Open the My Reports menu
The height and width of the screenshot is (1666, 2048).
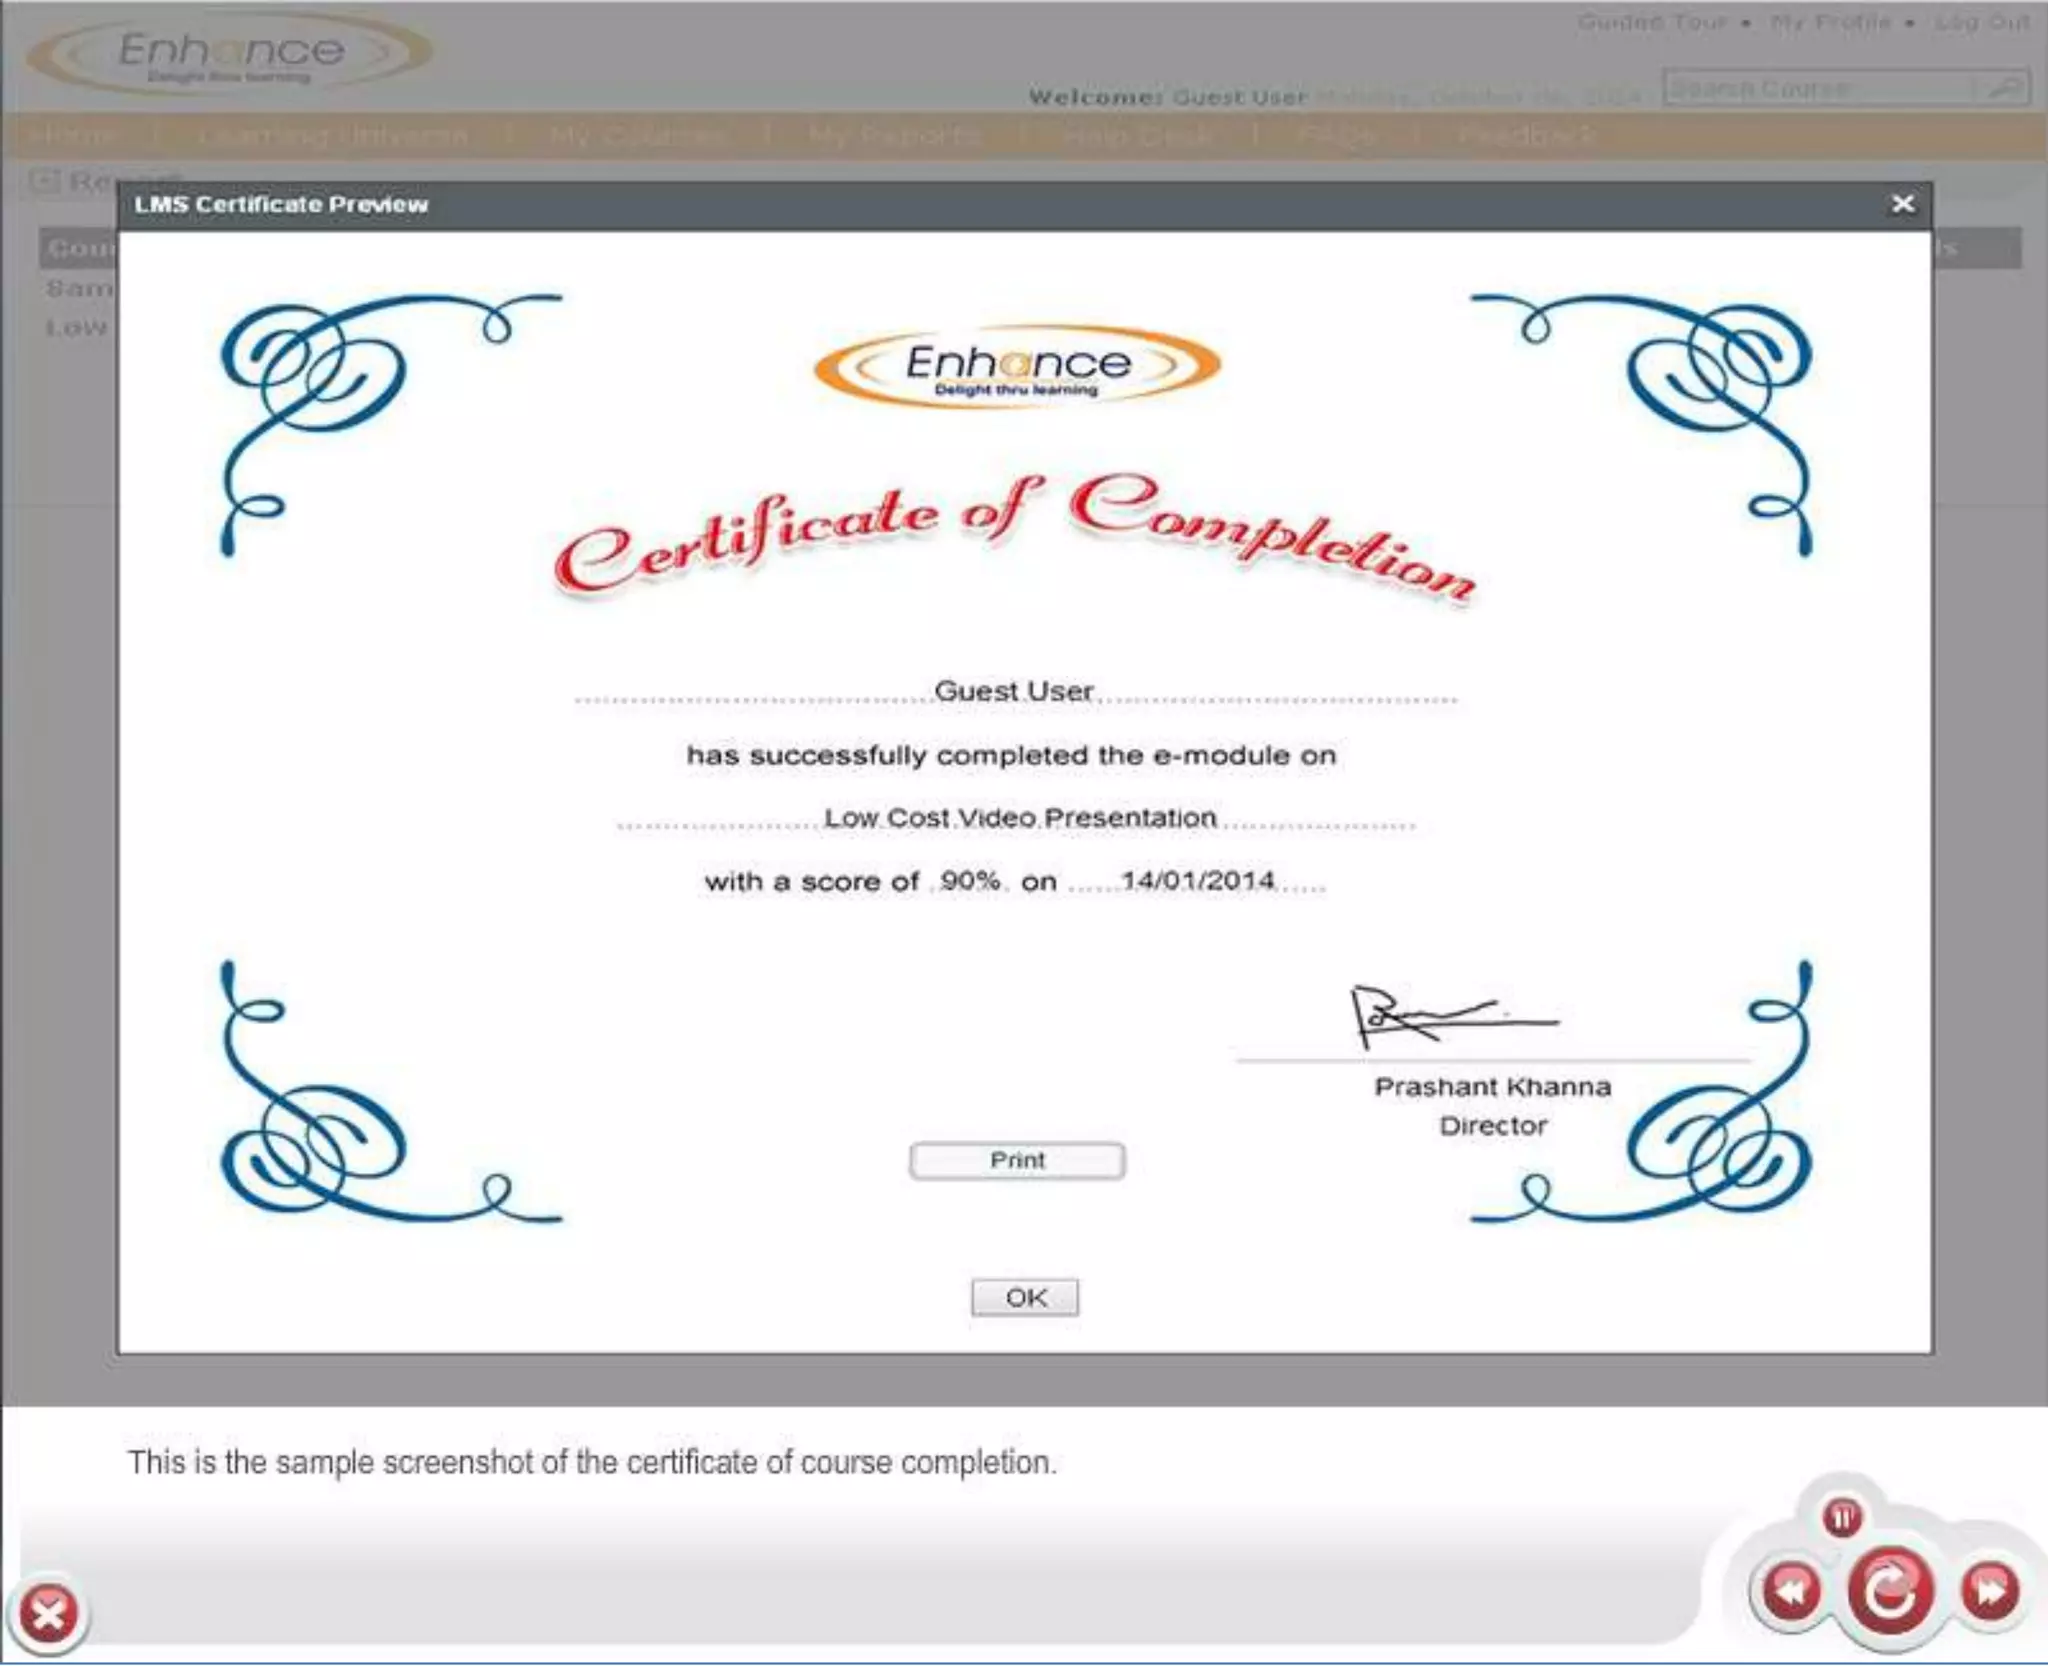tap(893, 136)
